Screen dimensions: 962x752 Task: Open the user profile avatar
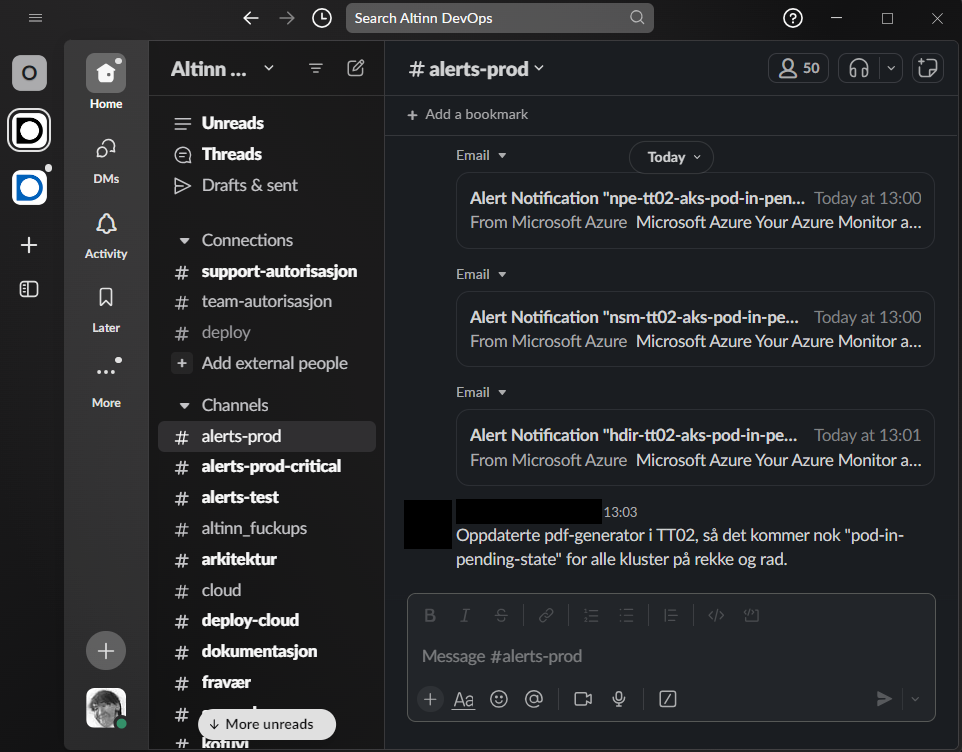(106, 708)
